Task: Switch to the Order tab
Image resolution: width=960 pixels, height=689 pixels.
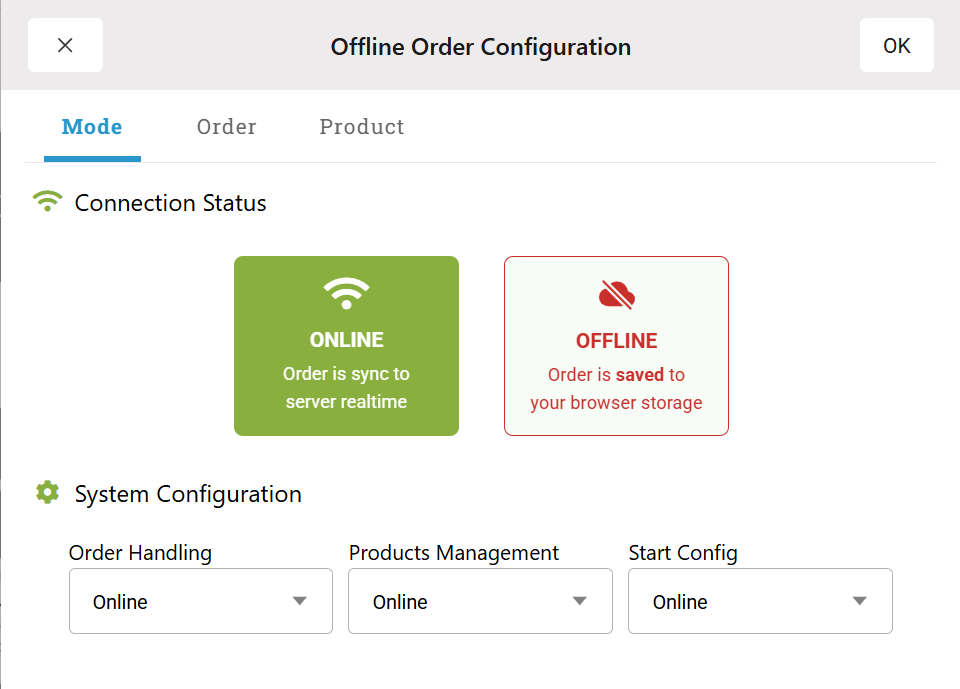Action: tap(227, 127)
